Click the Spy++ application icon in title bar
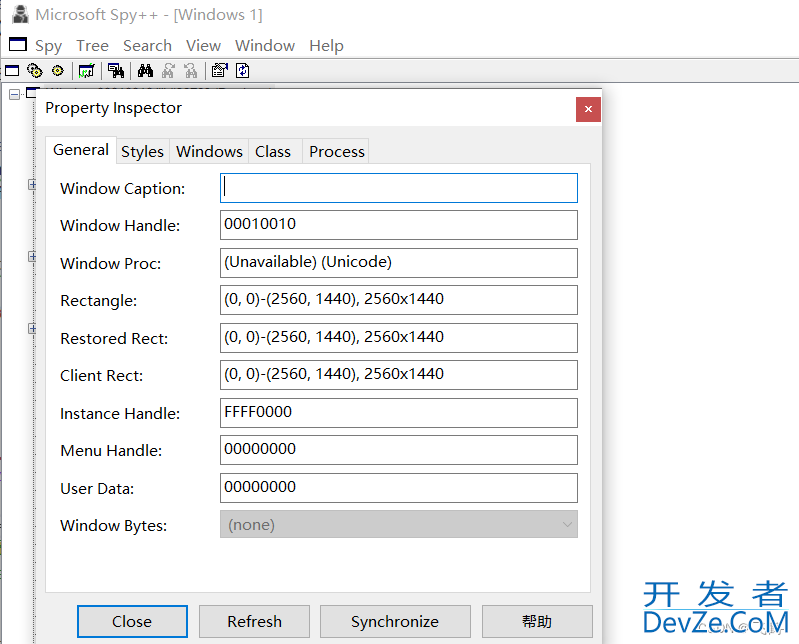The width and height of the screenshot is (799, 644). [20, 14]
